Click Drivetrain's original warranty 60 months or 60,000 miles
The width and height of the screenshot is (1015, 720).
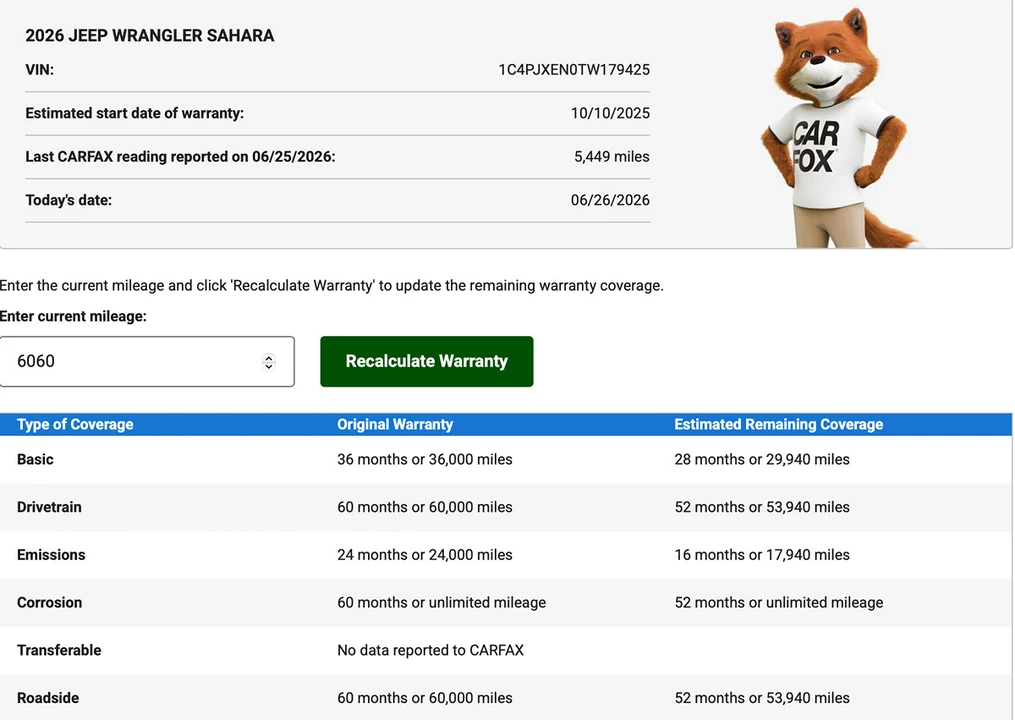click(x=425, y=508)
